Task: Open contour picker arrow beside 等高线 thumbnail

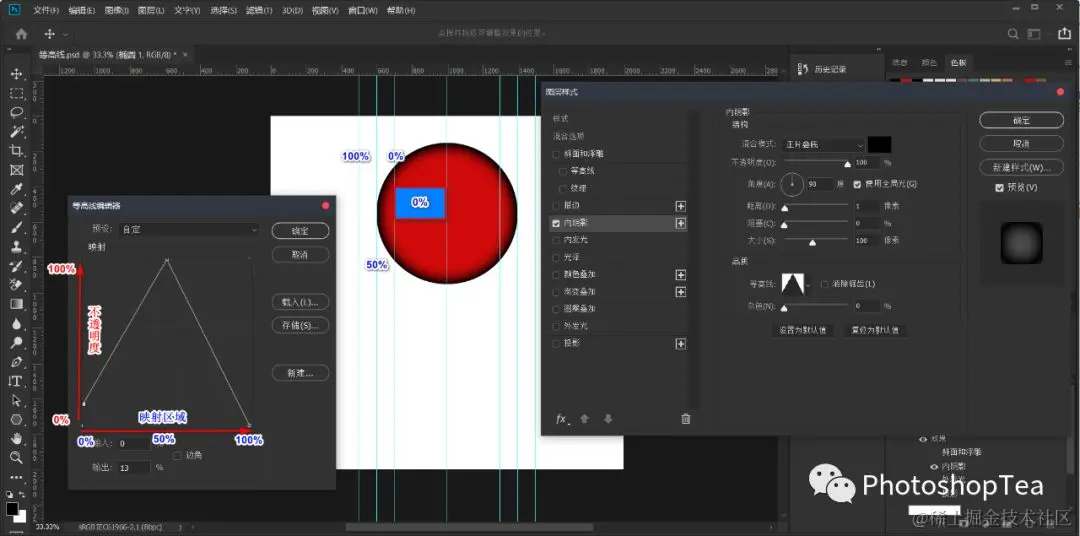Action: (809, 284)
